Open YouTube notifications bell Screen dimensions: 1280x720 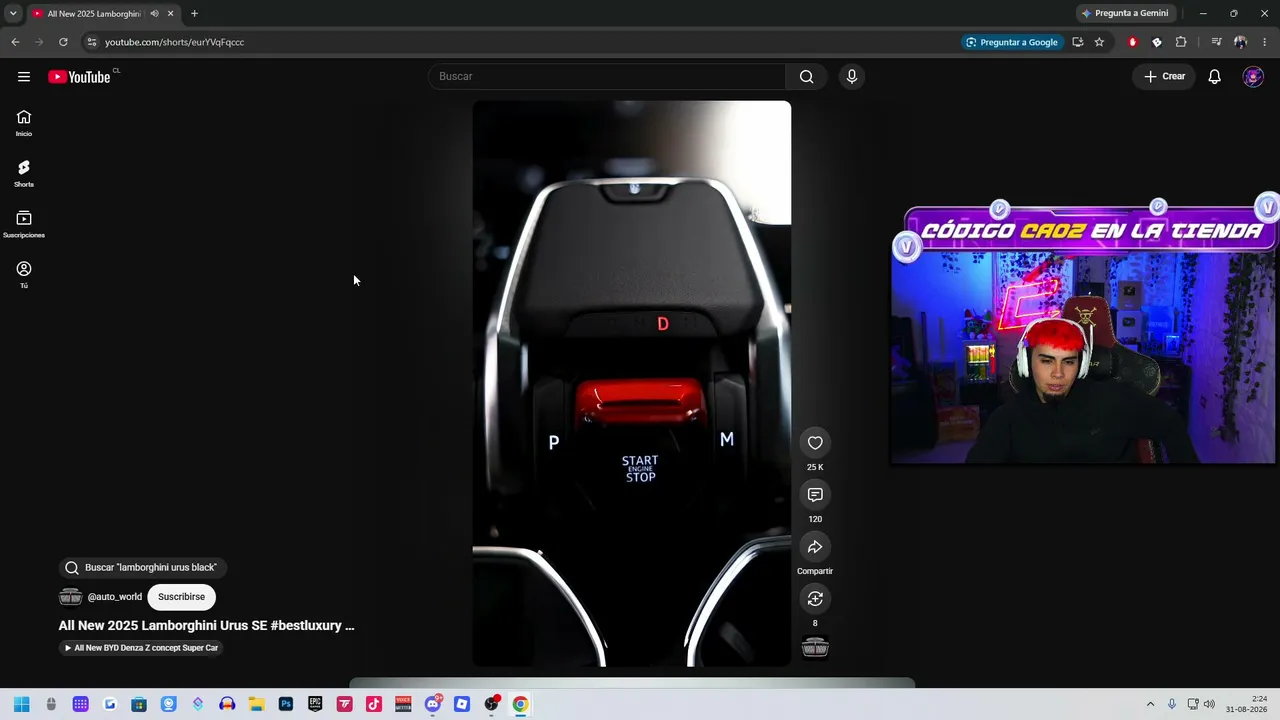pos(1214,77)
